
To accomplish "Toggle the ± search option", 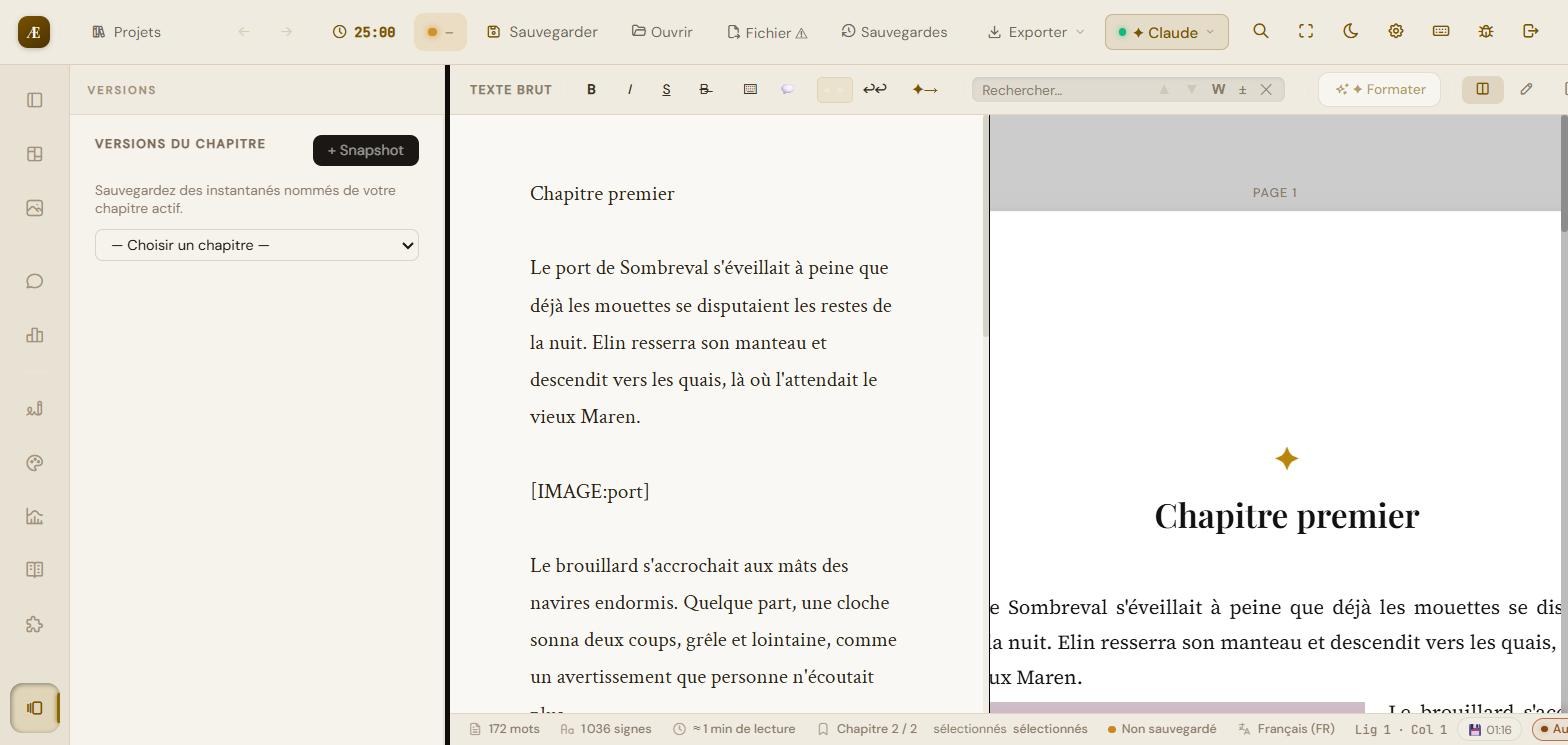I will pos(1243,90).
